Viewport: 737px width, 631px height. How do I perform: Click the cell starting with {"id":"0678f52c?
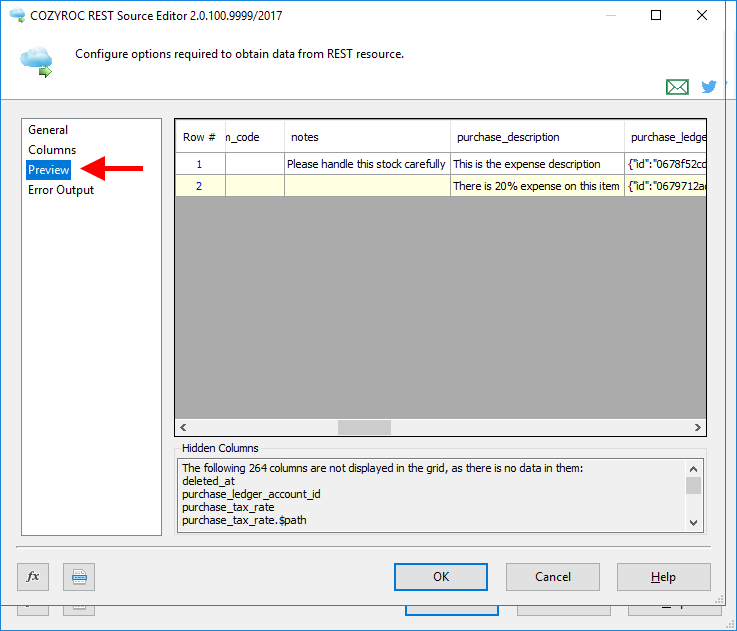click(x=665, y=164)
